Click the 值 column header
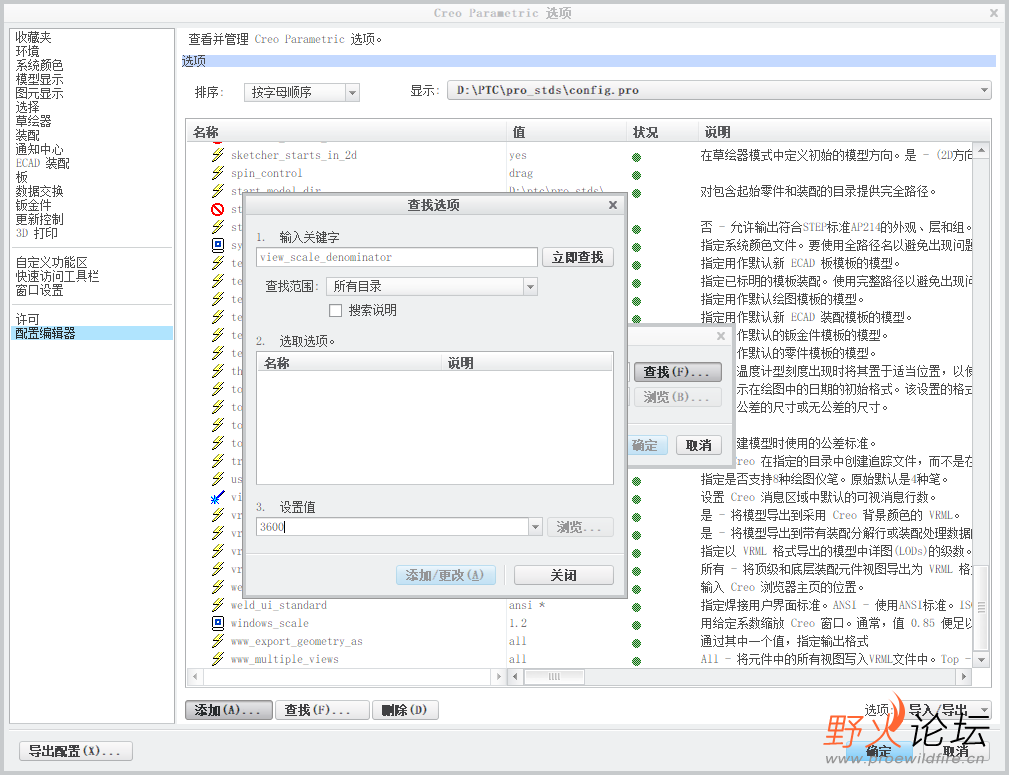The height and width of the screenshot is (775, 1009). [567, 132]
